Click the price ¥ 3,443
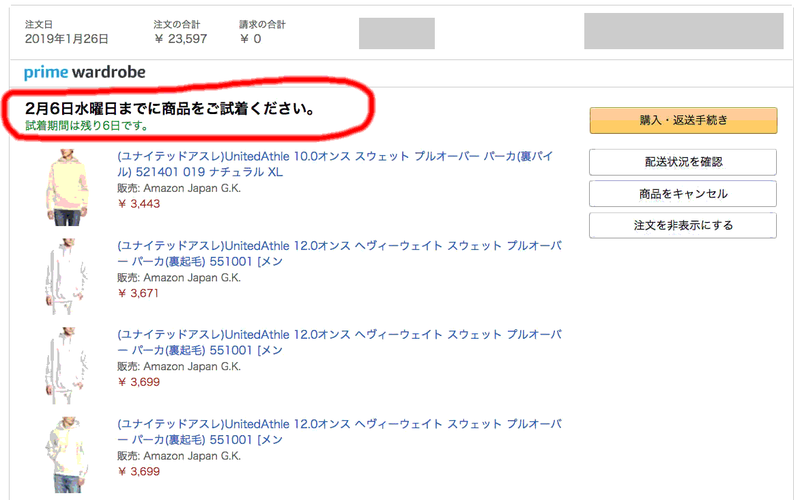Screen dimensions: 800x500 [x=139, y=204]
